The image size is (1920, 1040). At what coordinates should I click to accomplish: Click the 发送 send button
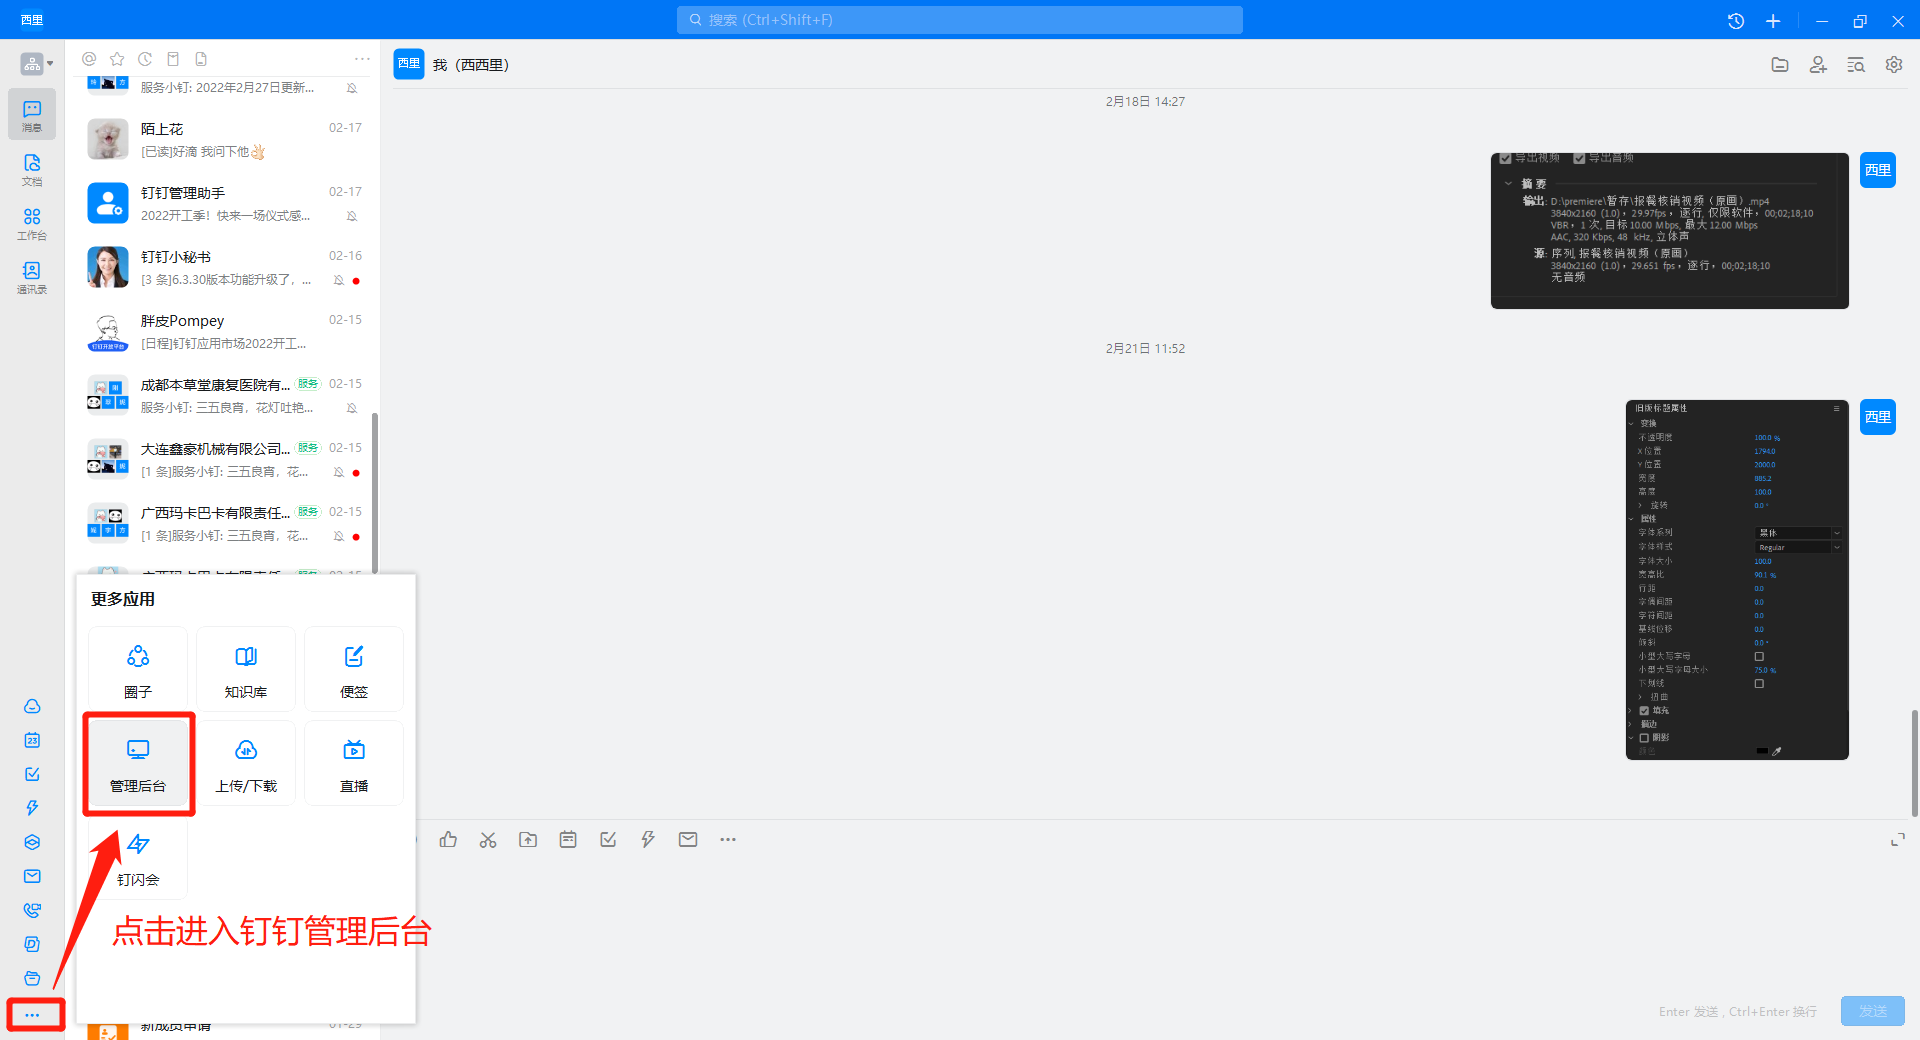click(x=1872, y=1011)
